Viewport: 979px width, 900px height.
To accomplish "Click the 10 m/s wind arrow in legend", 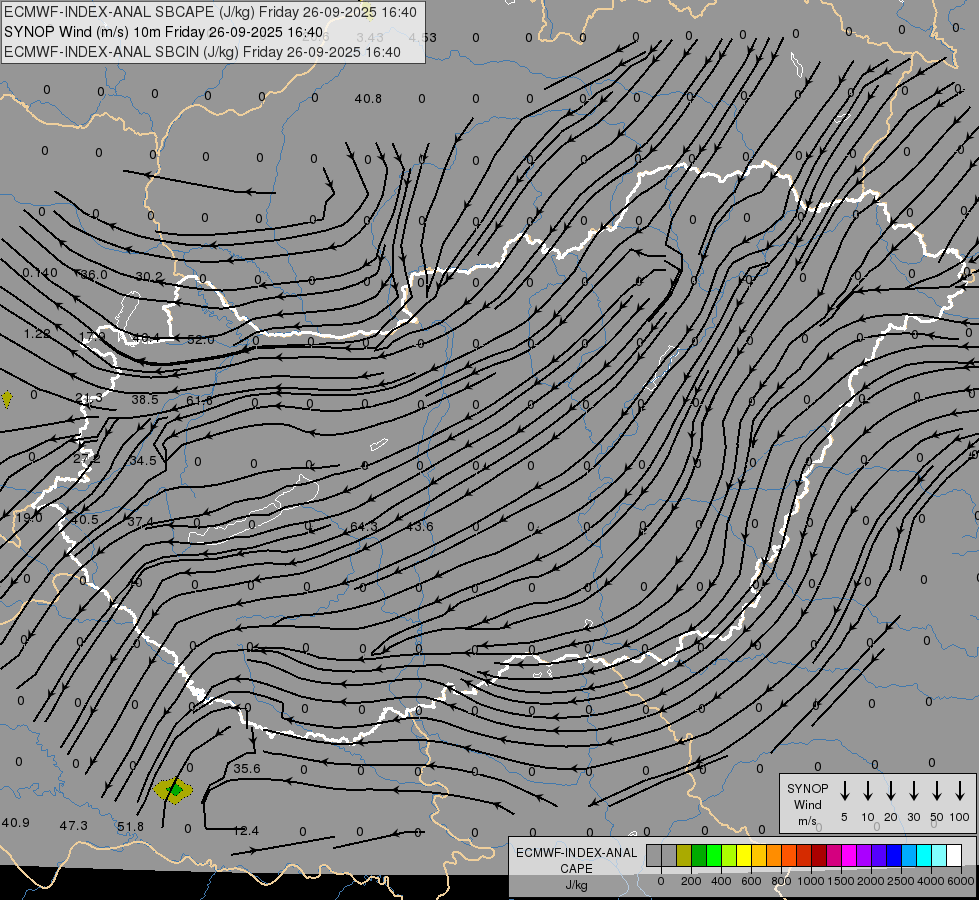I will coord(868,791).
